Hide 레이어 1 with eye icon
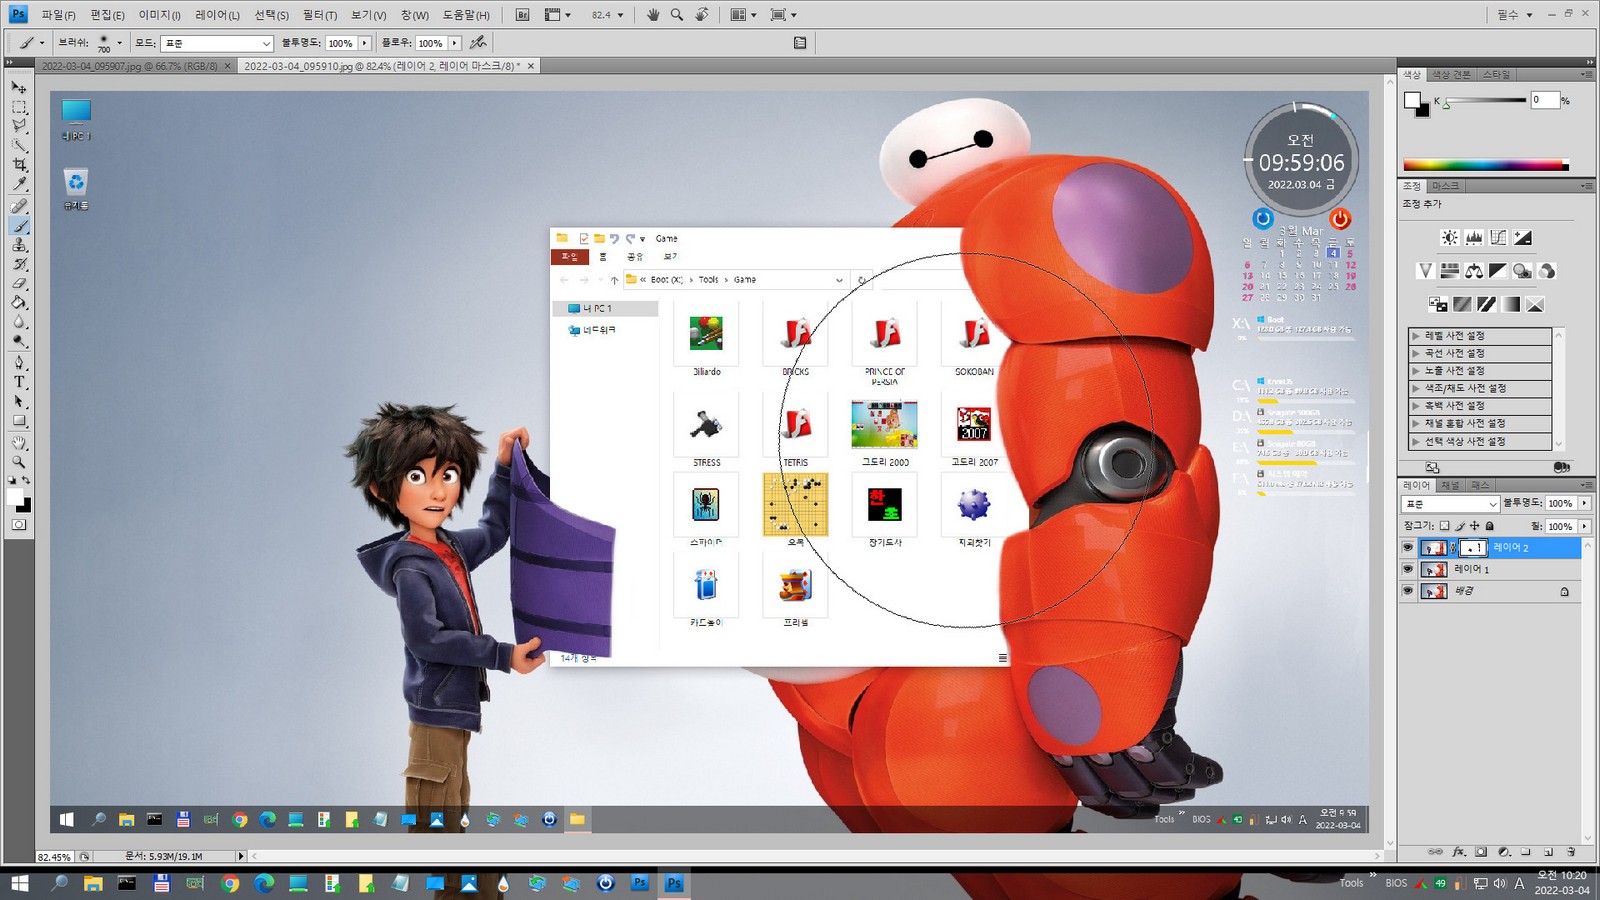This screenshot has height=900, width=1600. point(1408,569)
